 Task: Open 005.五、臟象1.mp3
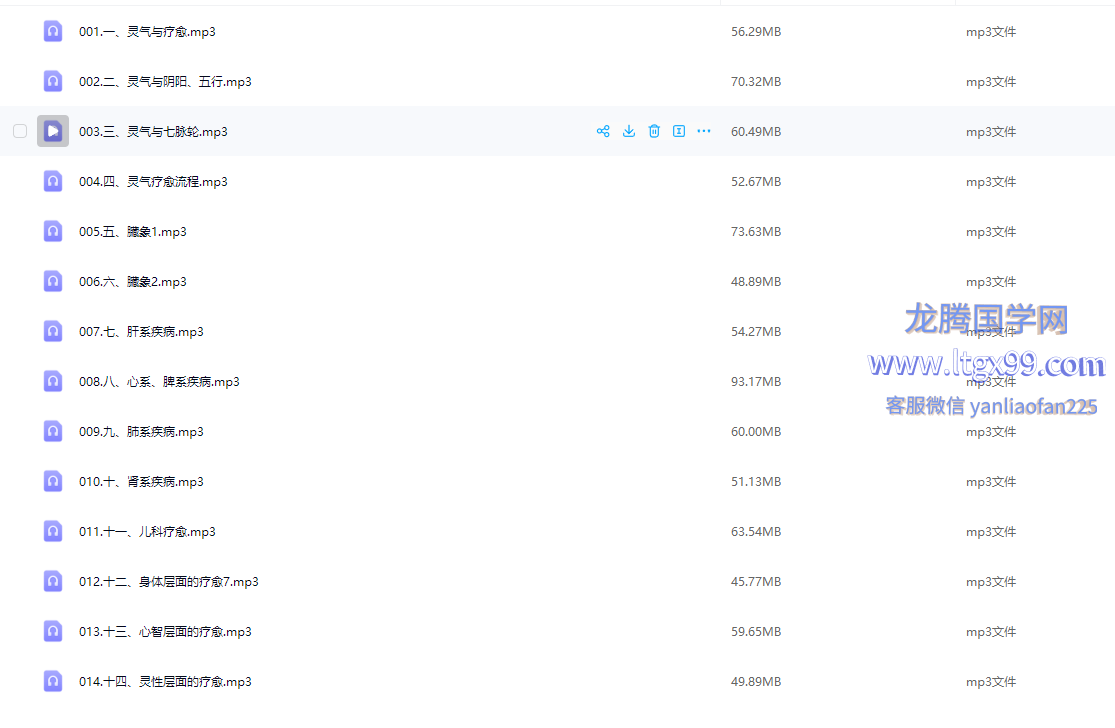(x=133, y=232)
